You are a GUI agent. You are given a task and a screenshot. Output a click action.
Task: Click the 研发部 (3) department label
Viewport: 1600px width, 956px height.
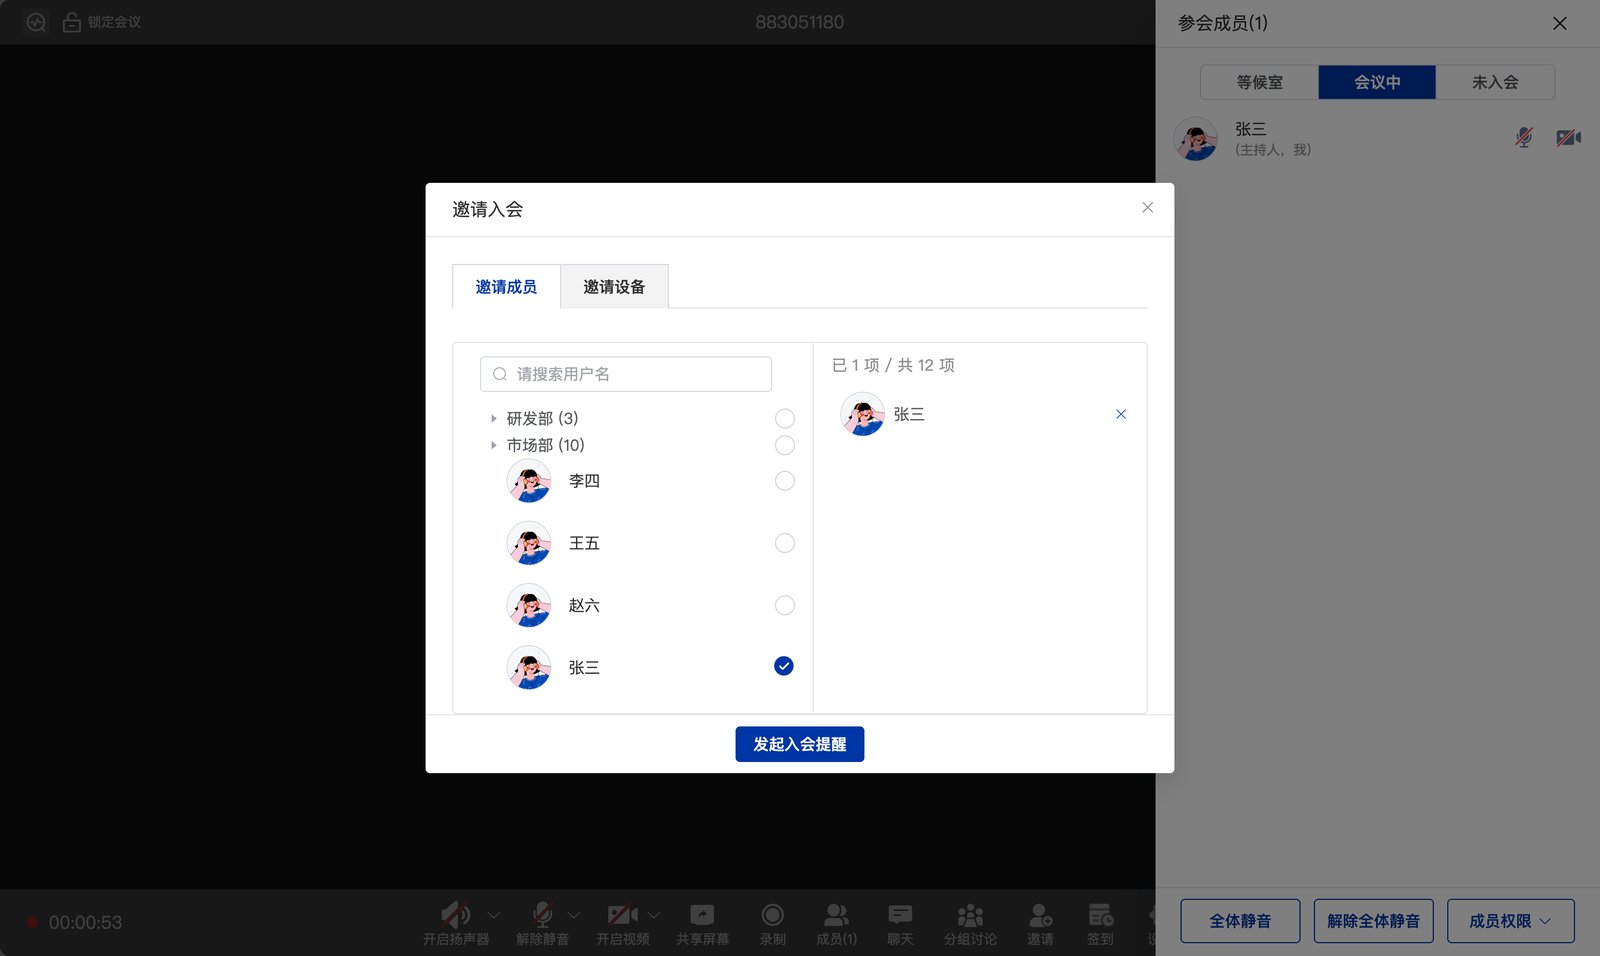click(542, 418)
